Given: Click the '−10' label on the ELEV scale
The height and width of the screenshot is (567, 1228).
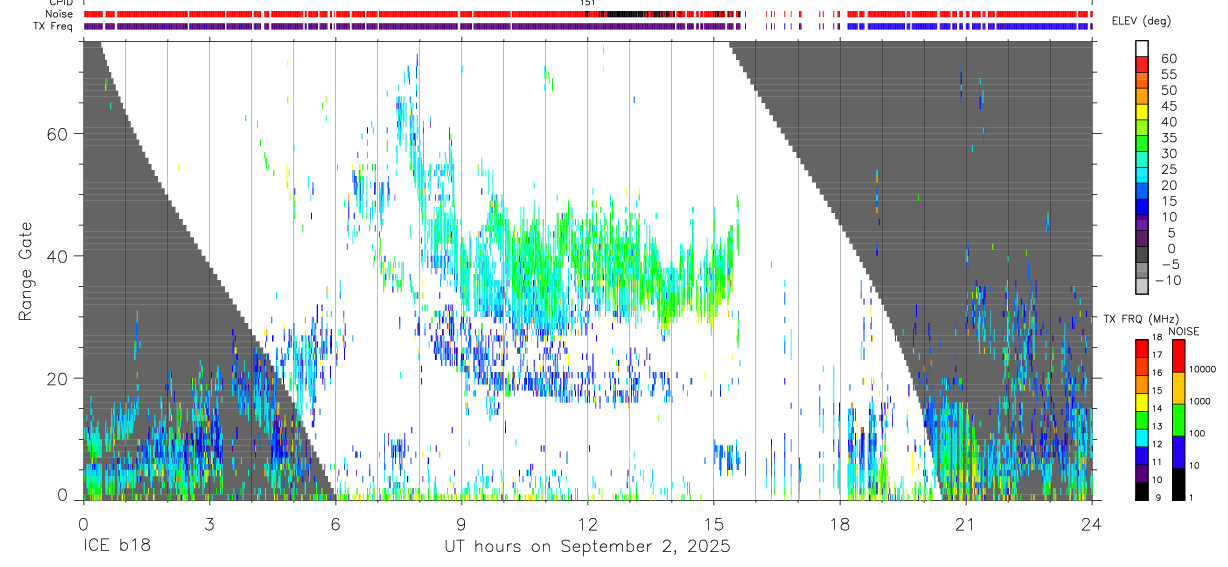Looking at the screenshot, I should pos(1166,281).
